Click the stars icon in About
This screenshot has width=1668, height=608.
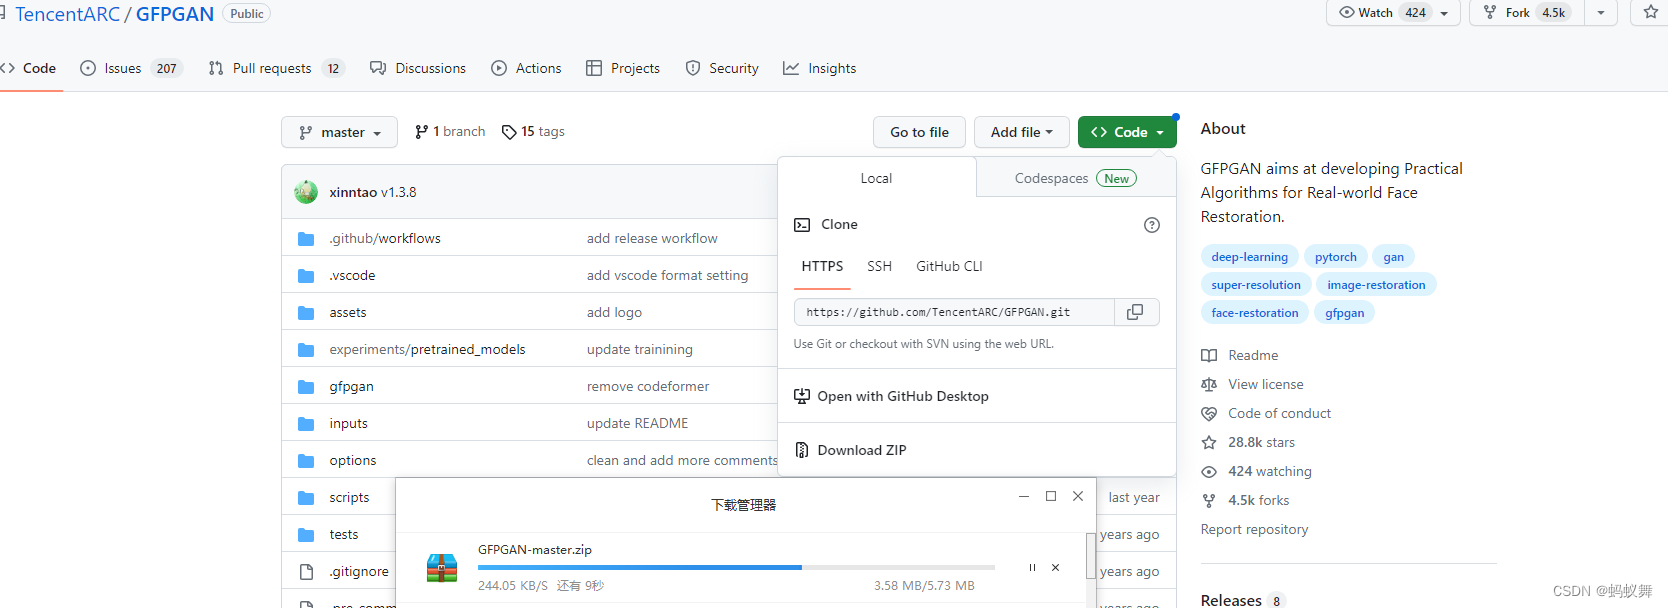1209,442
